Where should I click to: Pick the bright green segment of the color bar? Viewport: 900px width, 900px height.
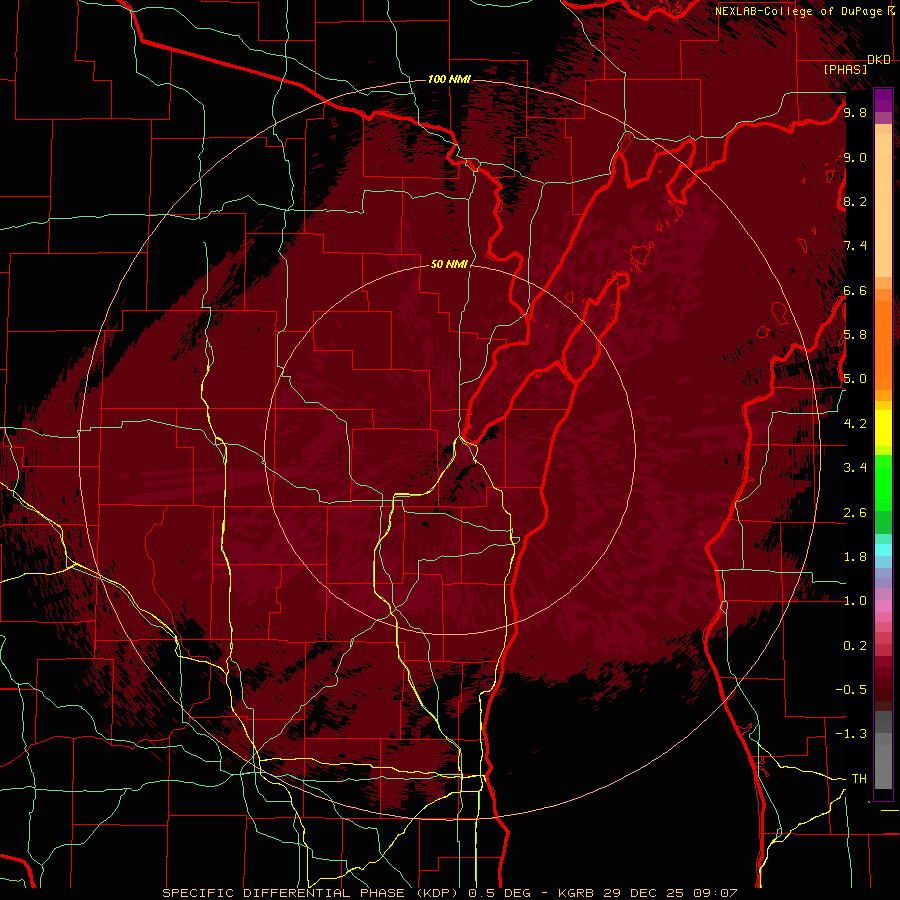point(883,485)
